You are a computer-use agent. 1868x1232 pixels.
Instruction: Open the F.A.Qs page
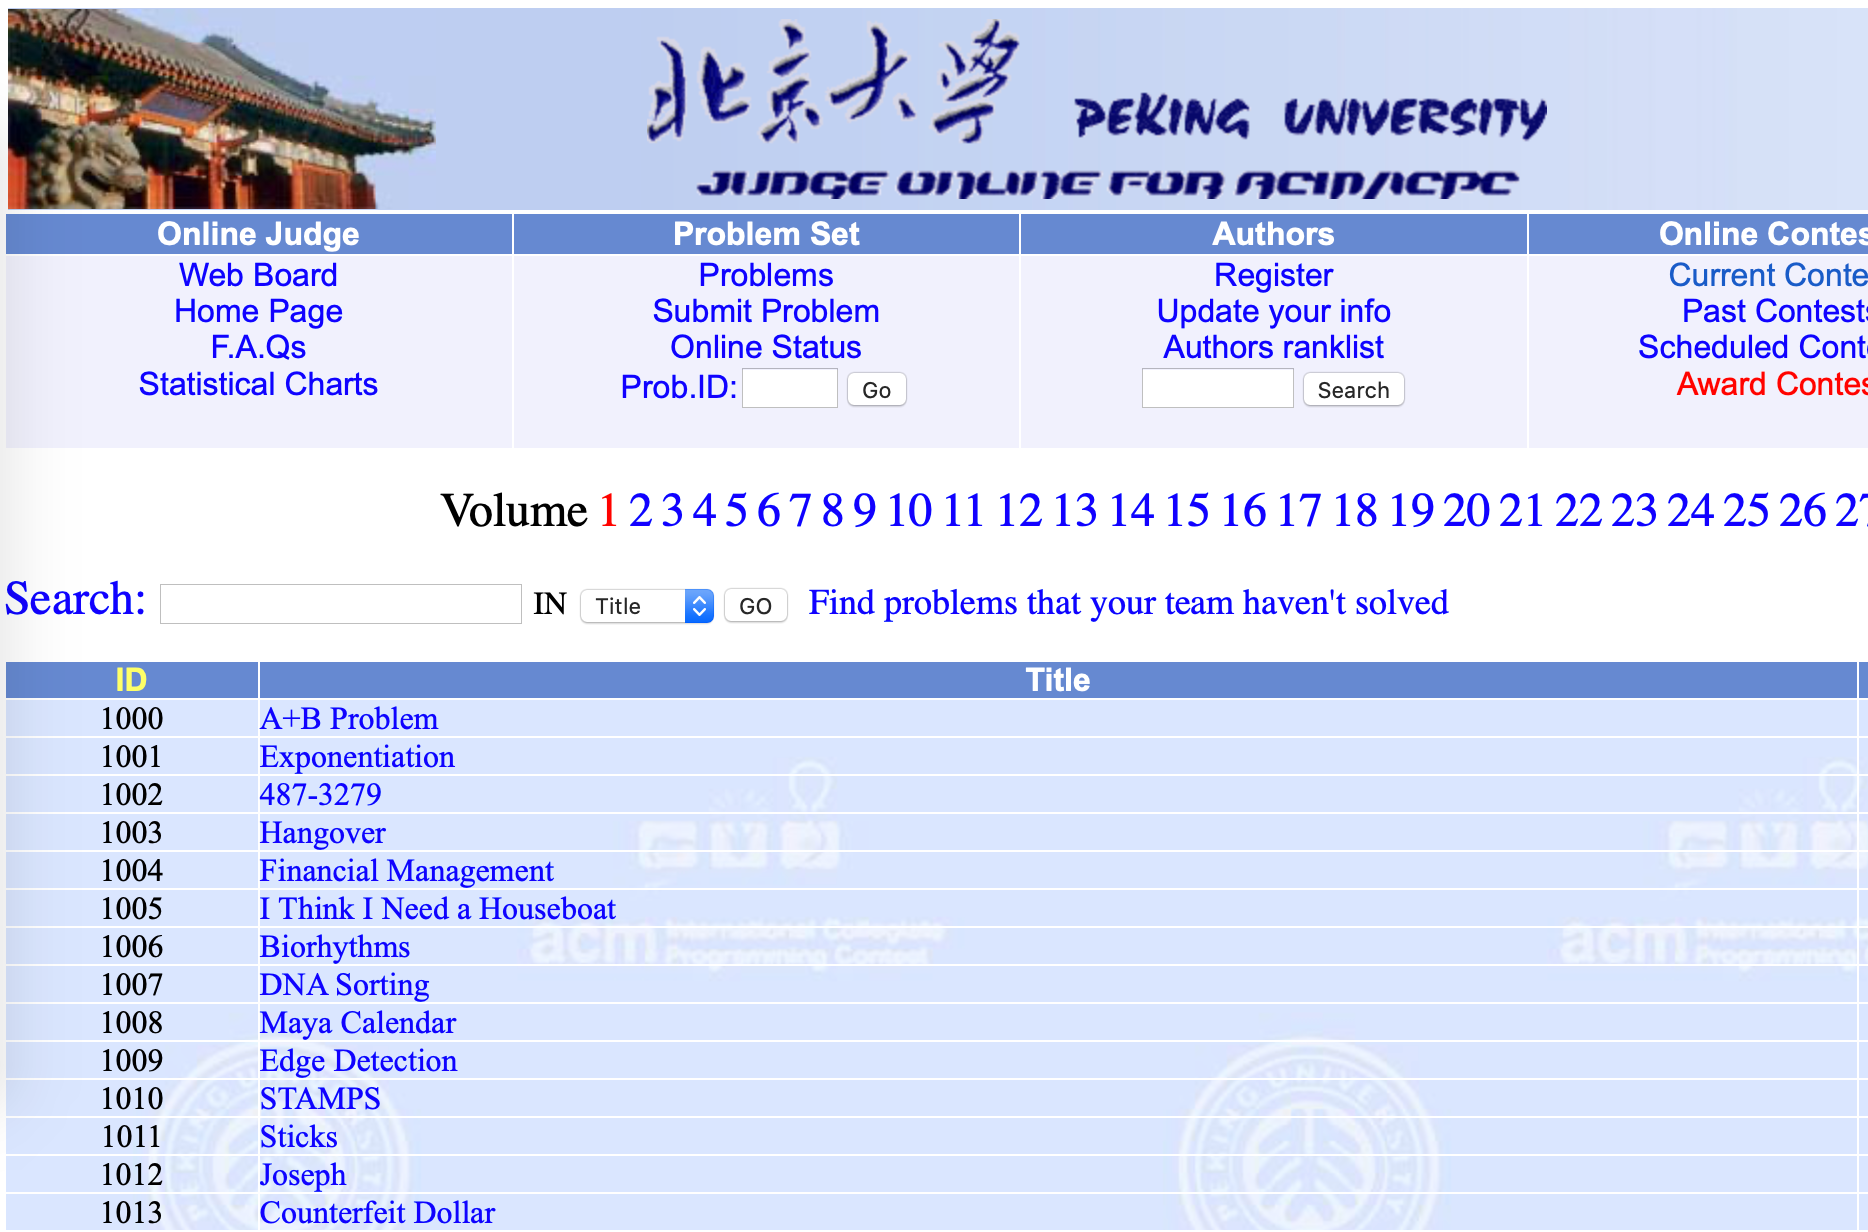tap(258, 347)
